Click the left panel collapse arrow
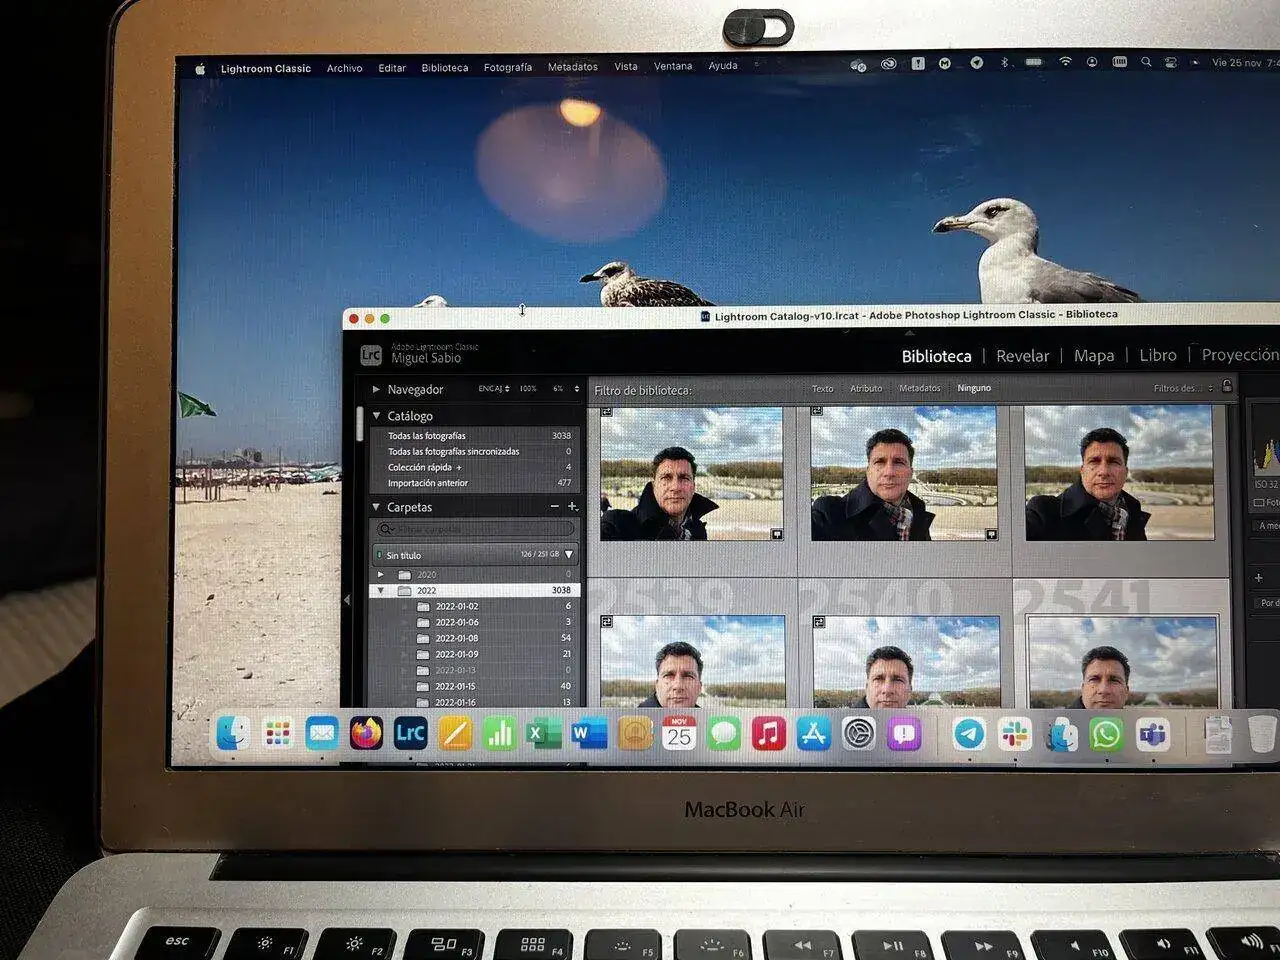Image resolution: width=1280 pixels, height=960 pixels. click(x=347, y=600)
